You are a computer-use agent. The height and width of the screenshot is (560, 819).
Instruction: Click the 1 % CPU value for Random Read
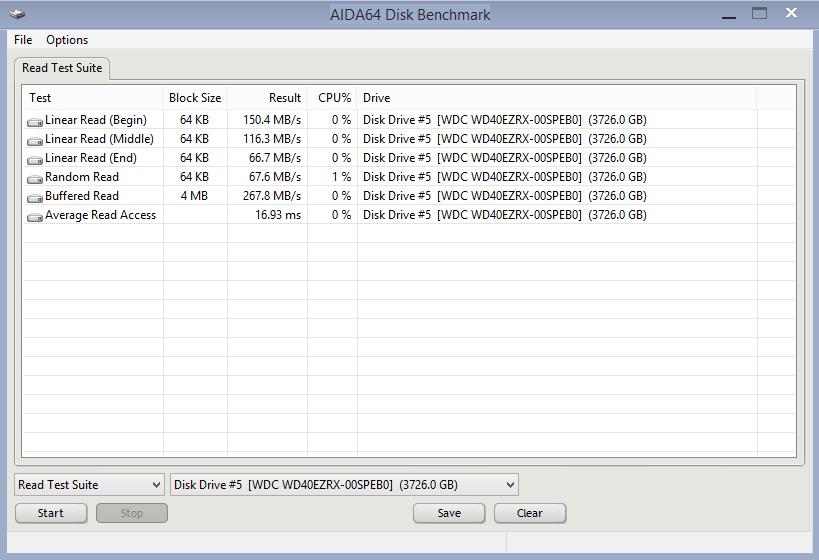[342, 177]
